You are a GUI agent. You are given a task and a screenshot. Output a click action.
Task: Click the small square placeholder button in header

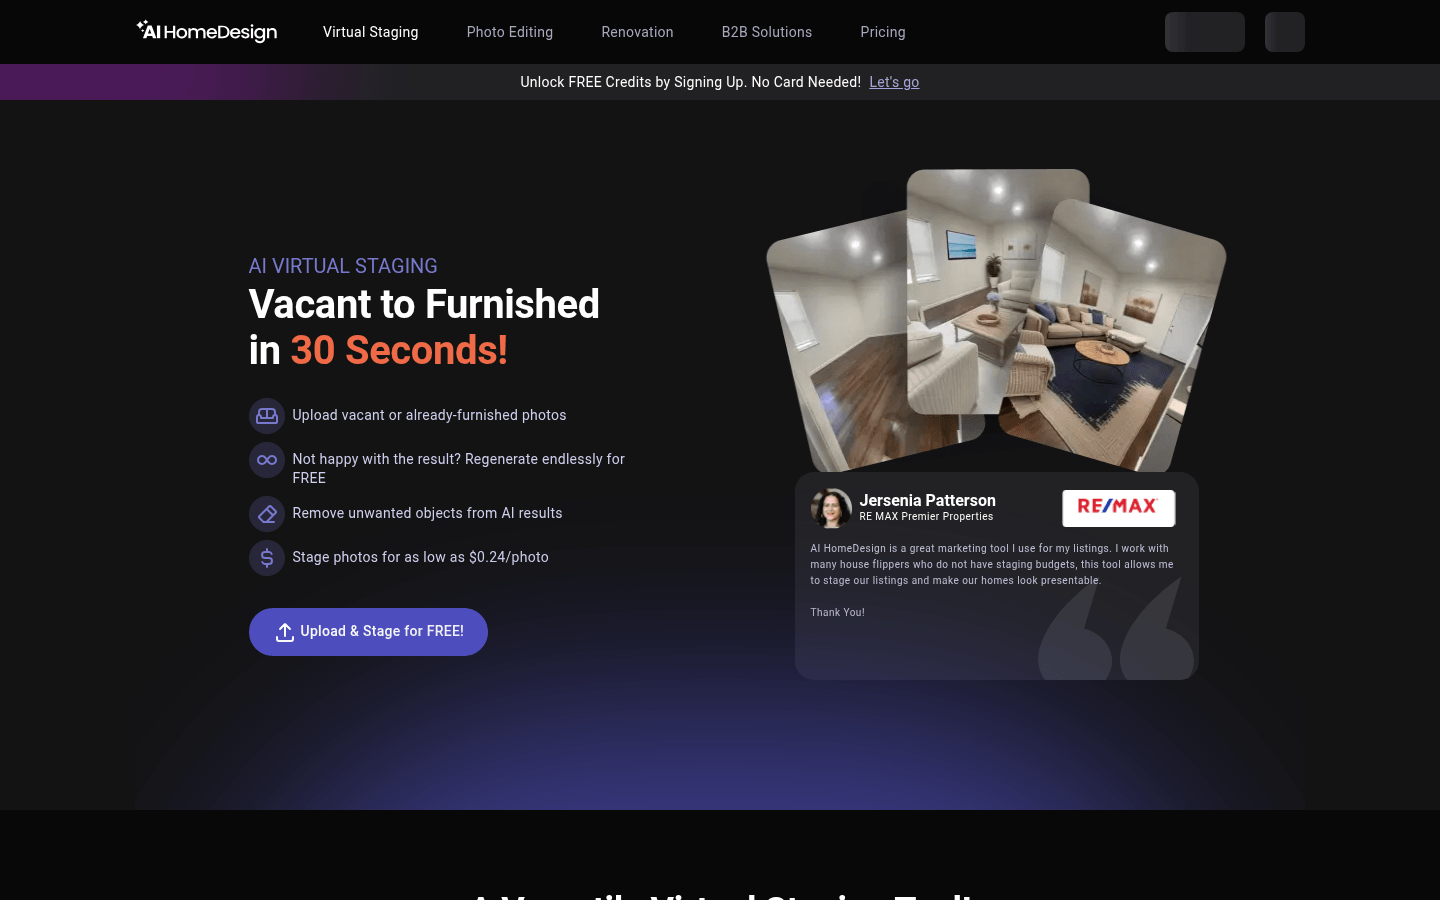[1285, 32]
